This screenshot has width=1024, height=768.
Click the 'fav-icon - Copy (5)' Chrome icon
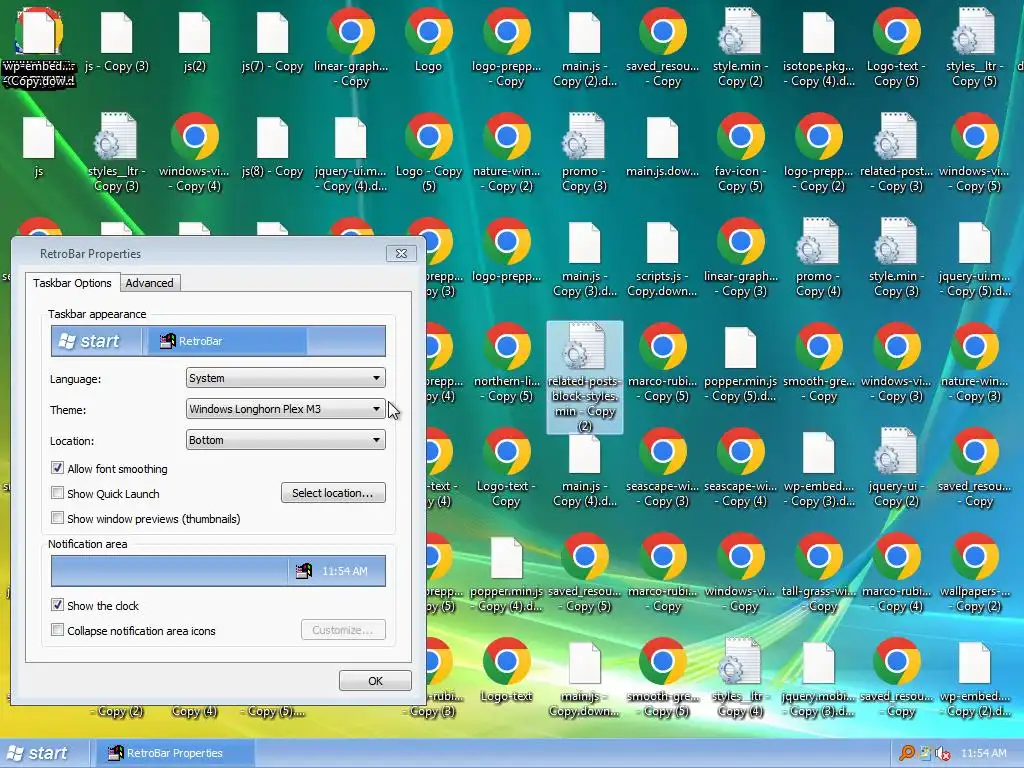741,136
